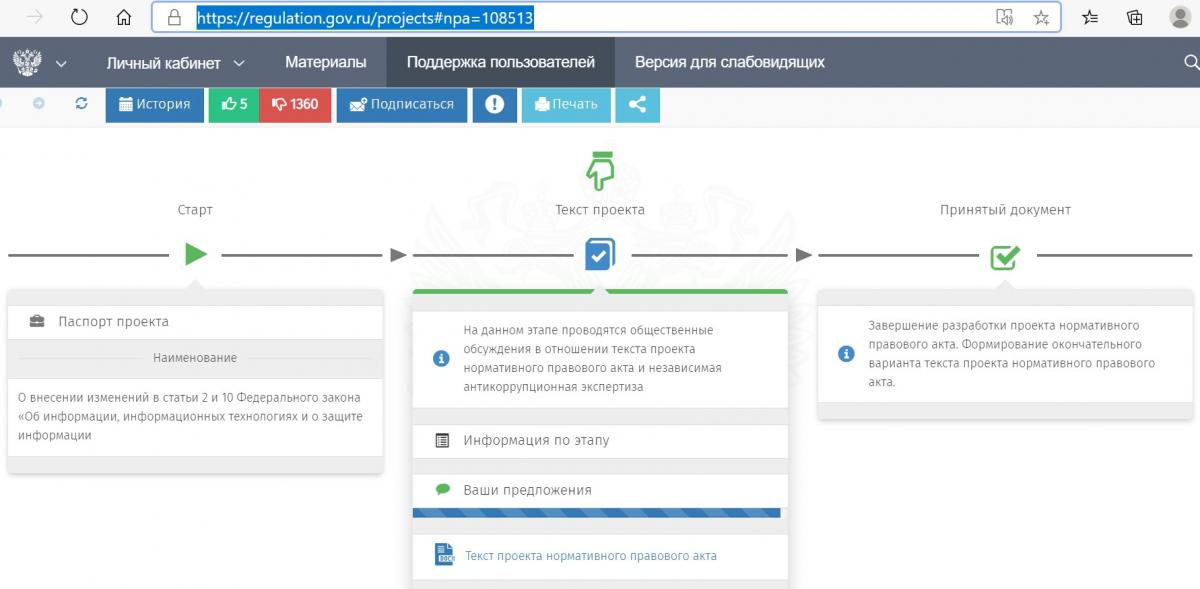Click the blue checkmark stage icon under Текст проекта
The image size is (1200, 589).
click(599, 254)
